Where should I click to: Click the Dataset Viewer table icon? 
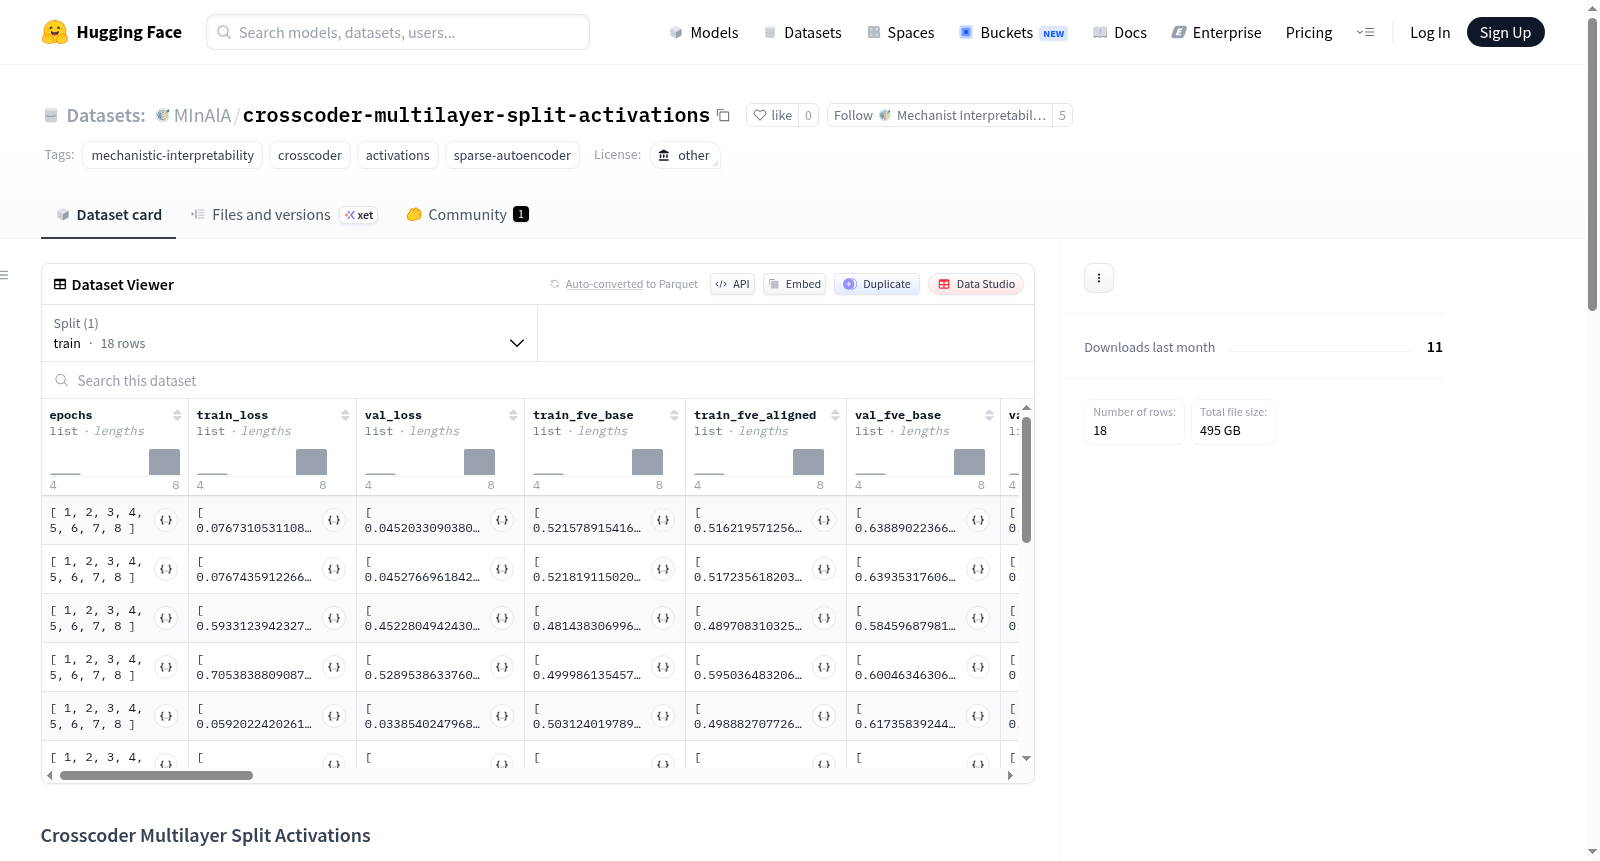pos(60,284)
